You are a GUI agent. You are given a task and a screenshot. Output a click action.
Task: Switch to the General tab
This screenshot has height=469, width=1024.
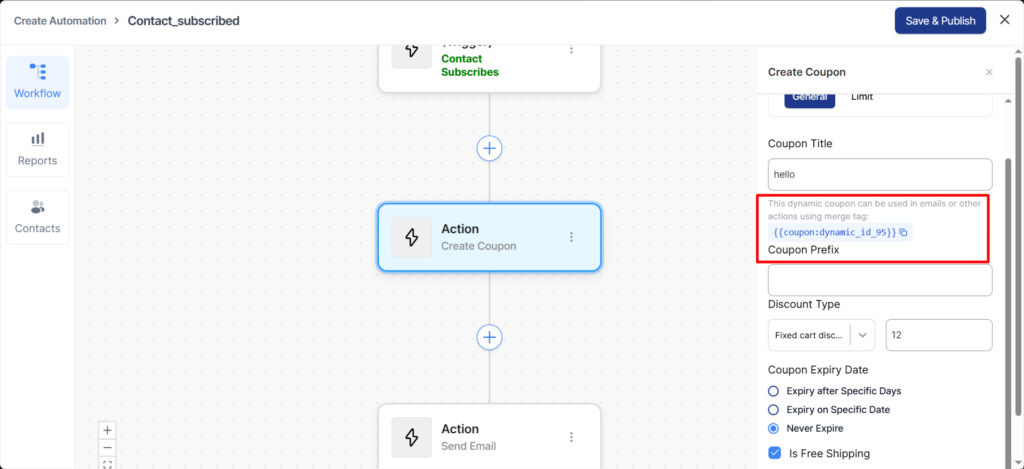point(809,97)
